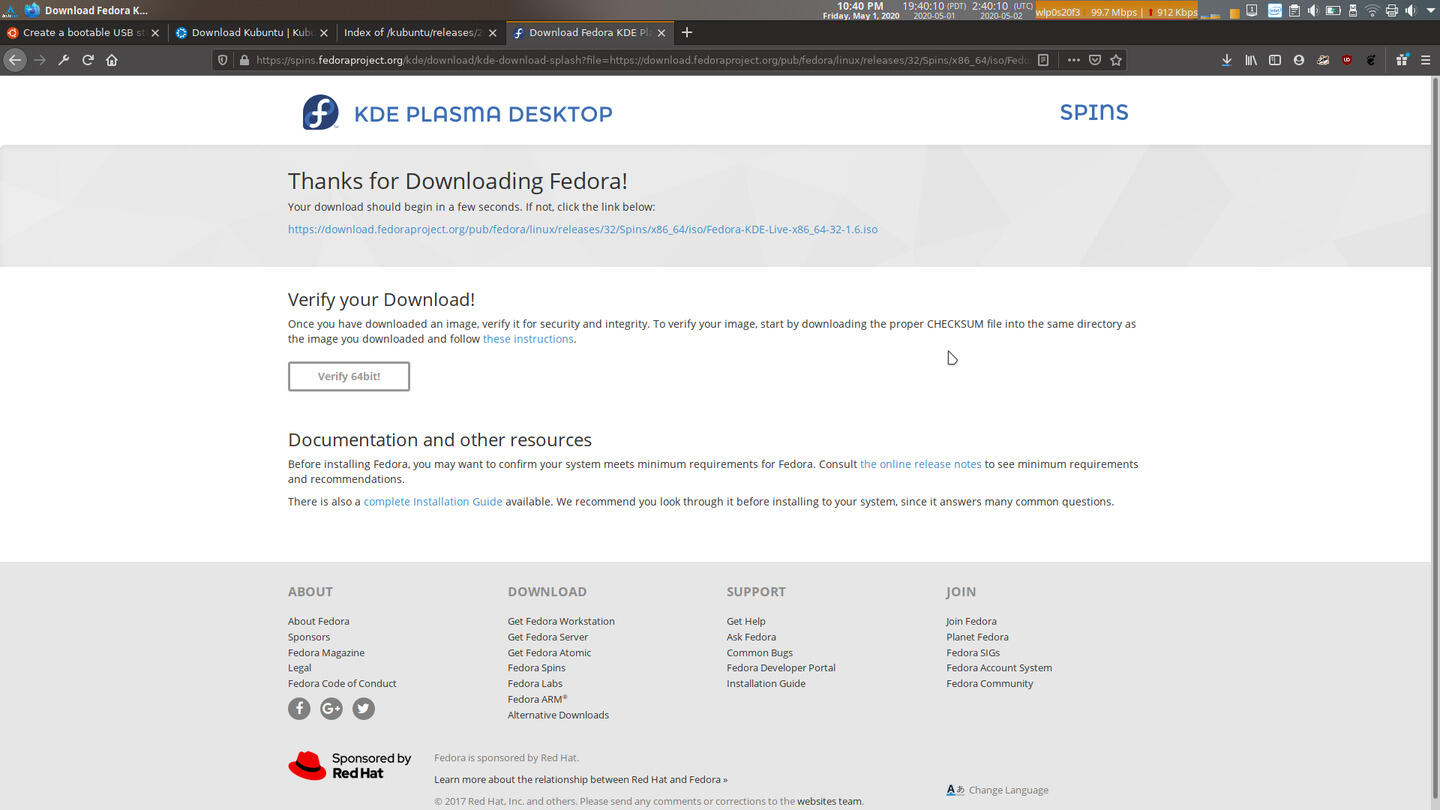Reload the current page
The height and width of the screenshot is (810, 1440).
tap(88, 60)
